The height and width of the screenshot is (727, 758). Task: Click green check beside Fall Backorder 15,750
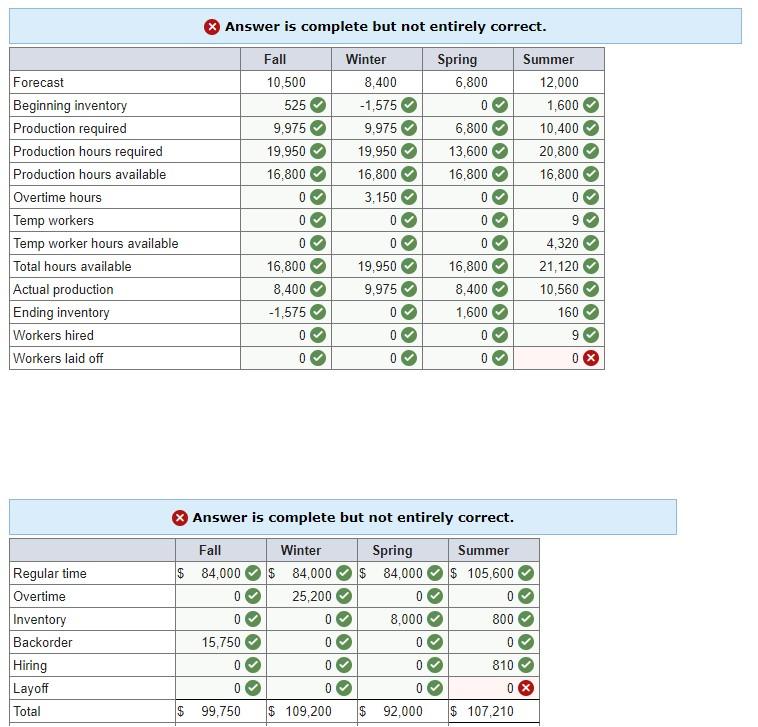point(253,642)
